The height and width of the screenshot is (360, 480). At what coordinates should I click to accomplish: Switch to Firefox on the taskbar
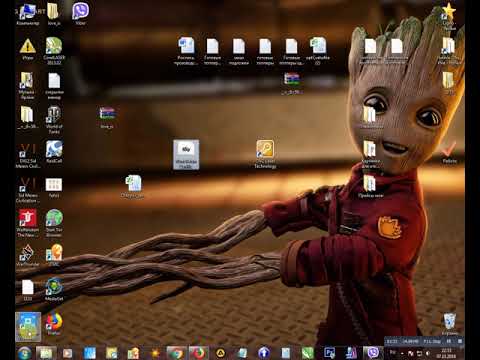pyautogui.click(x=199, y=353)
